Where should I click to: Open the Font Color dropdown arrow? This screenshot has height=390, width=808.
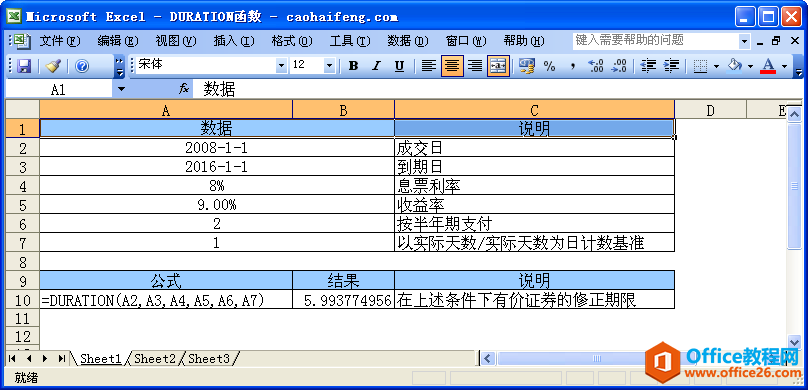point(785,66)
